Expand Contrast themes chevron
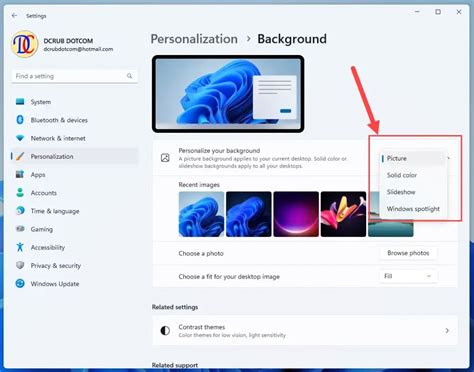The width and height of the screenshot is (474, 372). pos(447,330)
